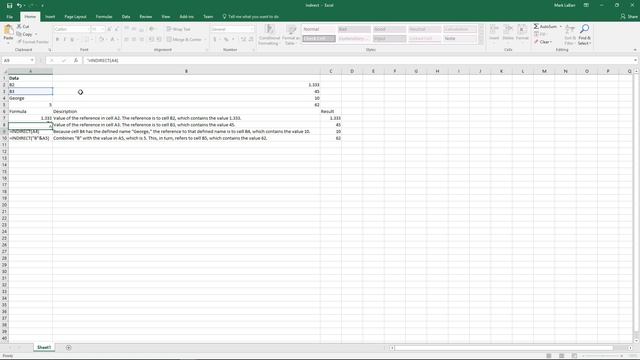Open the File tab

coord(9,17)
